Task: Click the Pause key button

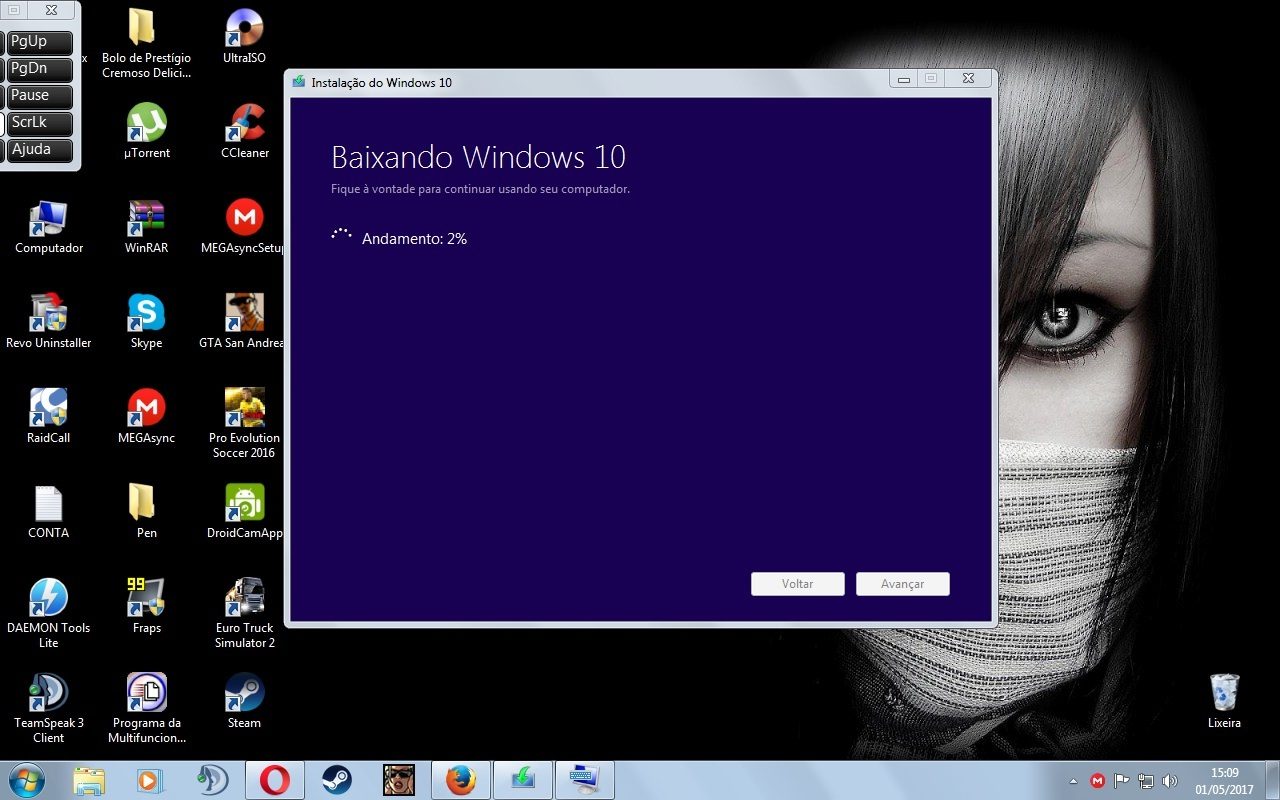Action: point(41,97)
